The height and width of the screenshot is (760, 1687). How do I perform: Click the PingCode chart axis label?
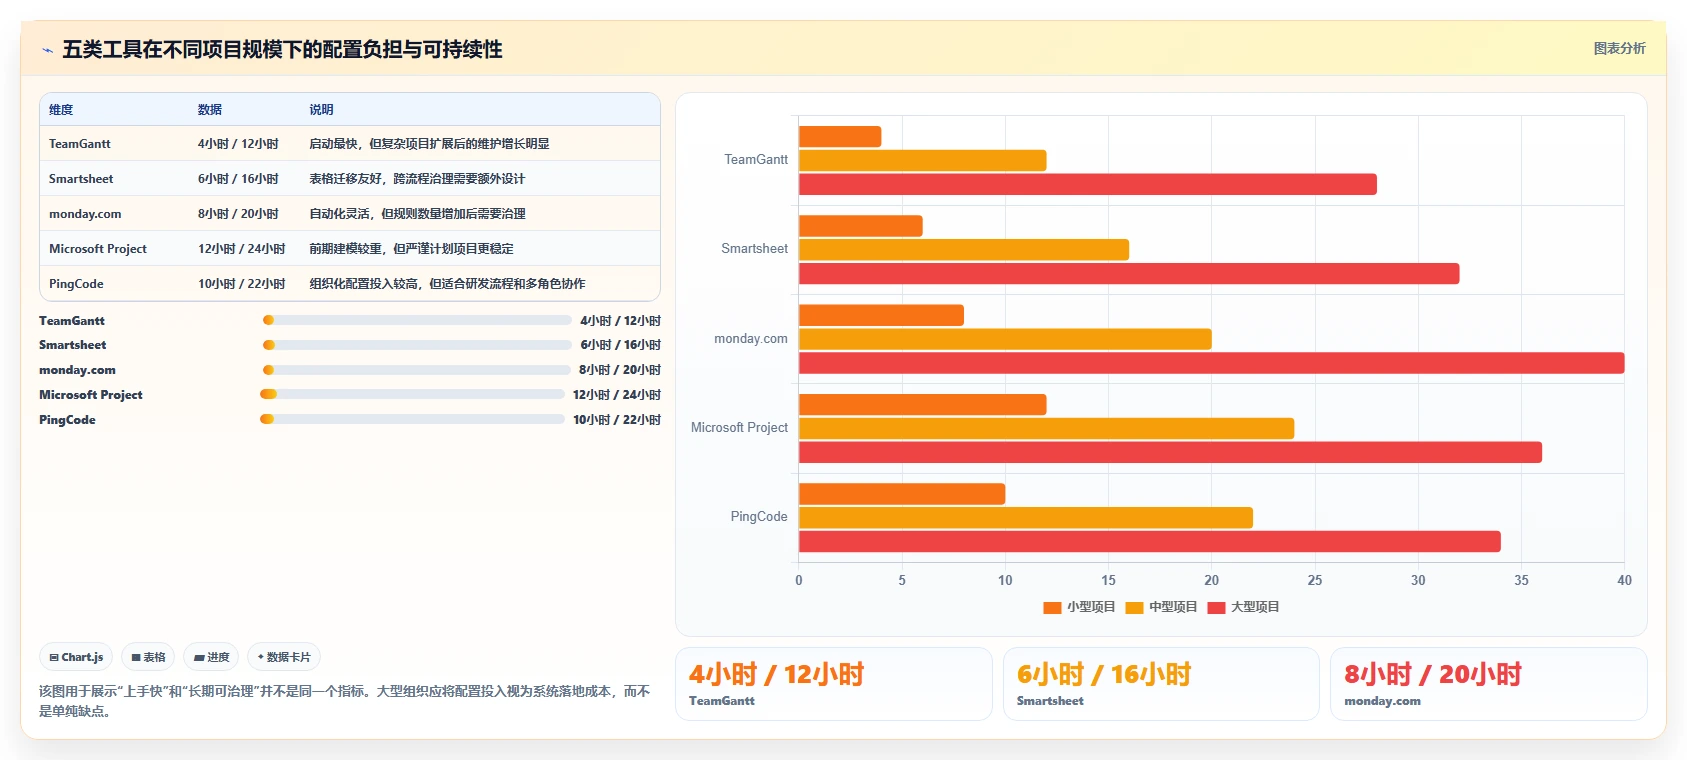759,517
